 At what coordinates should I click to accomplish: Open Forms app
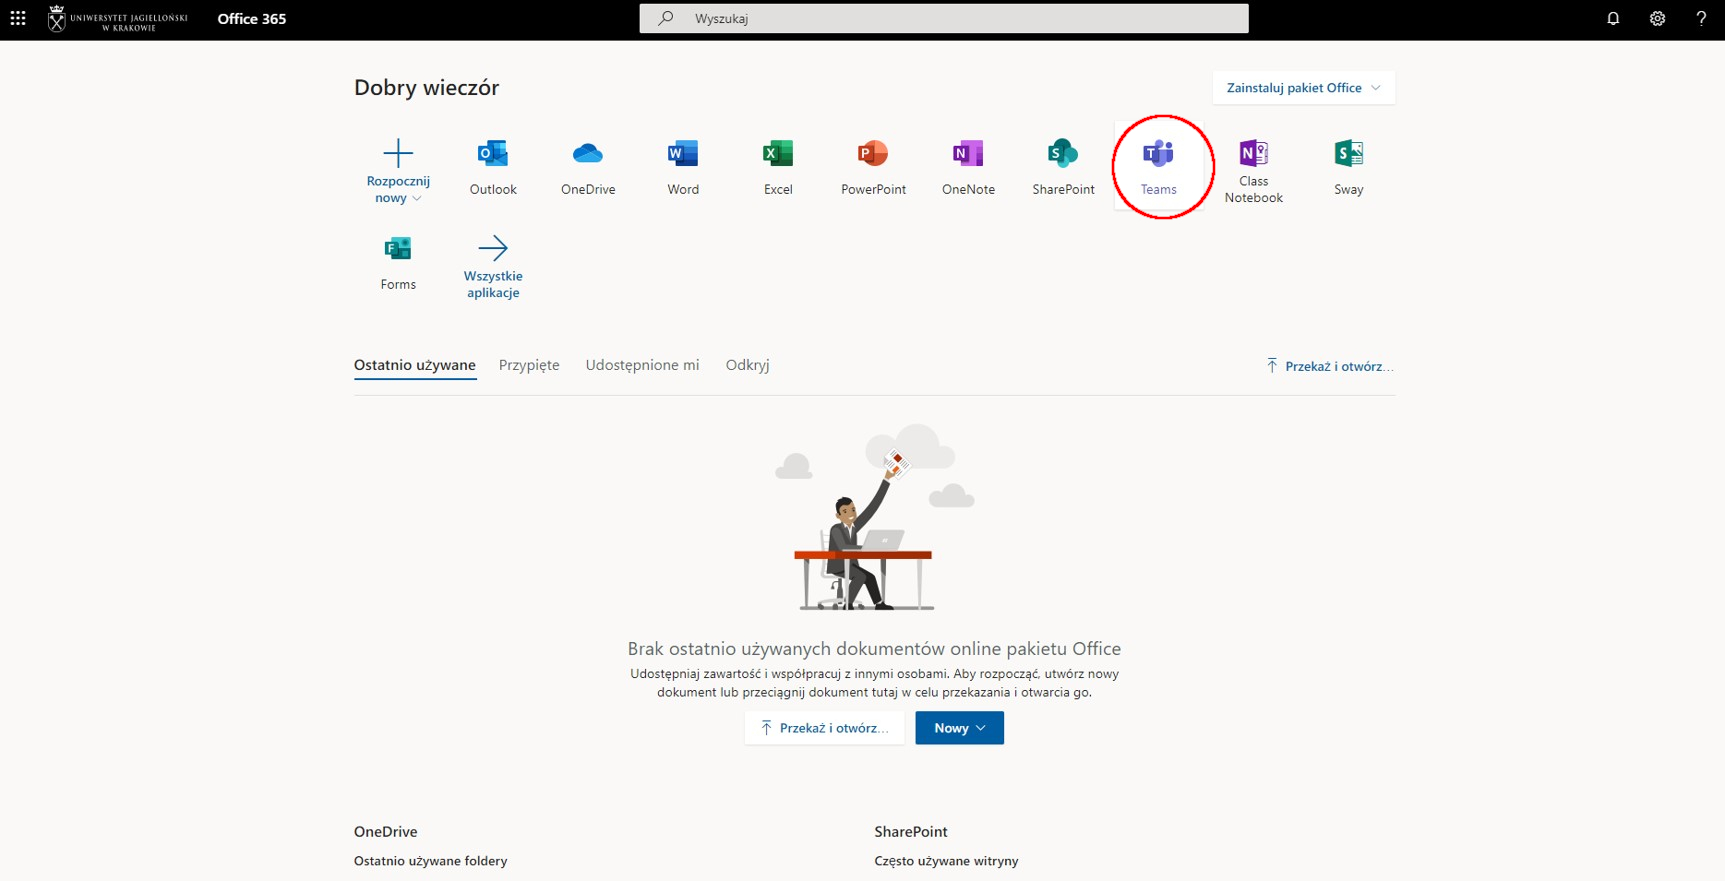coord(398,262)
